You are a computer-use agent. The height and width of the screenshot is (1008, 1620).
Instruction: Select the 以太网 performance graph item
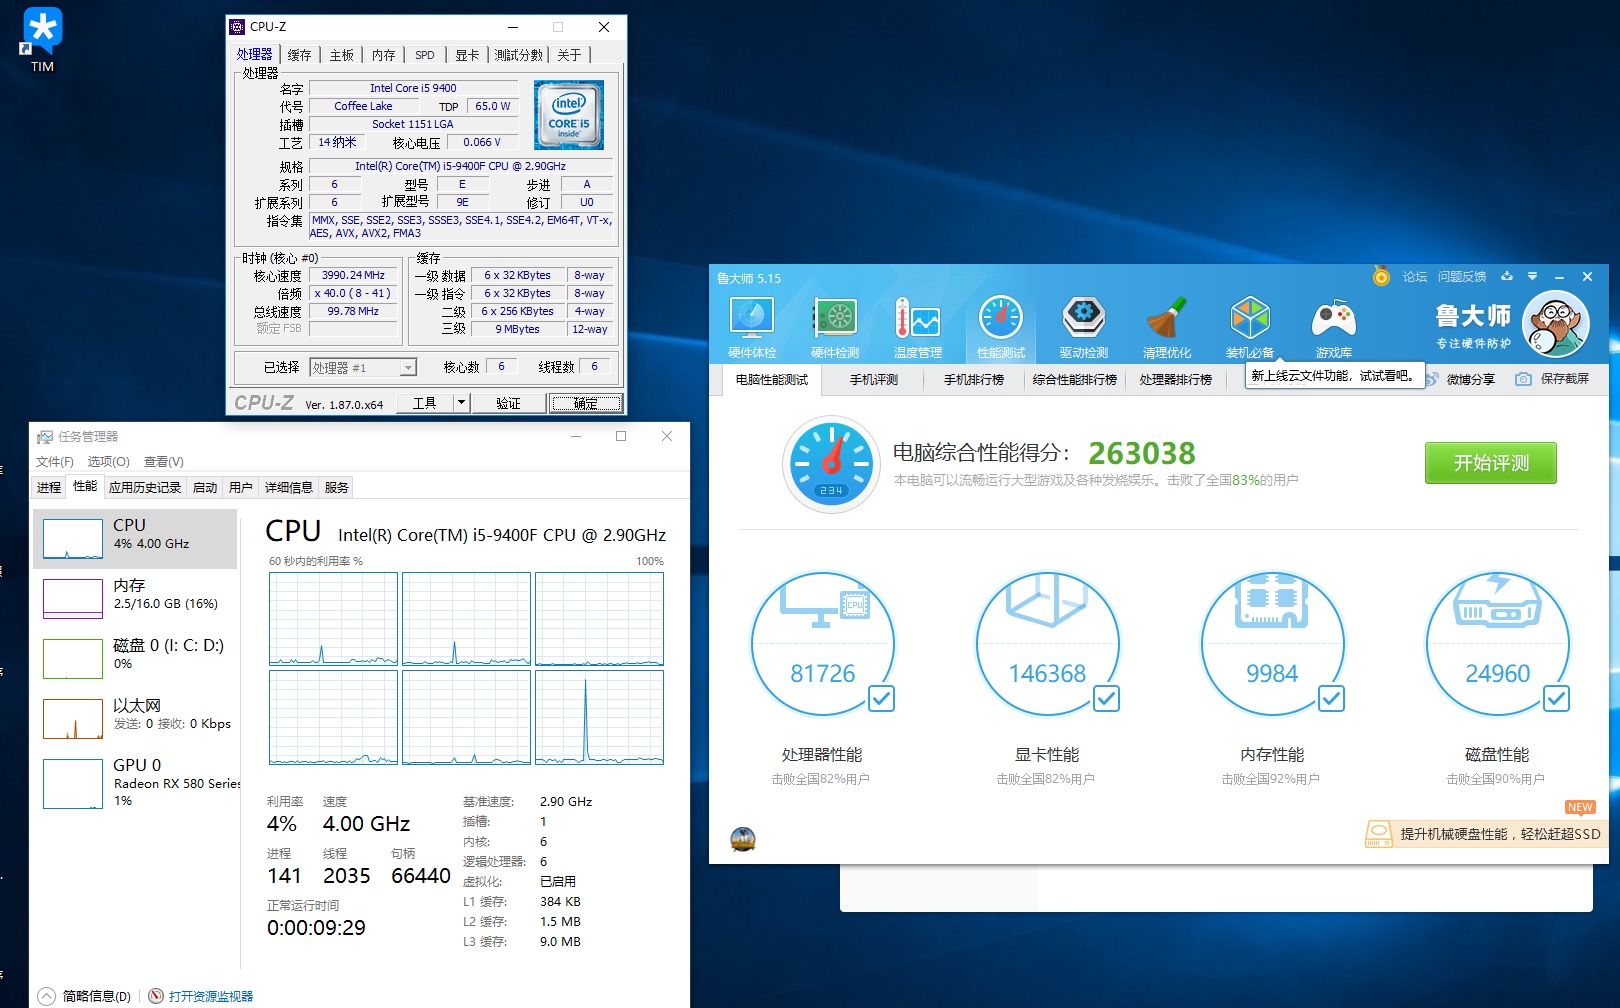pyautogui.click(x=135, y=718)
